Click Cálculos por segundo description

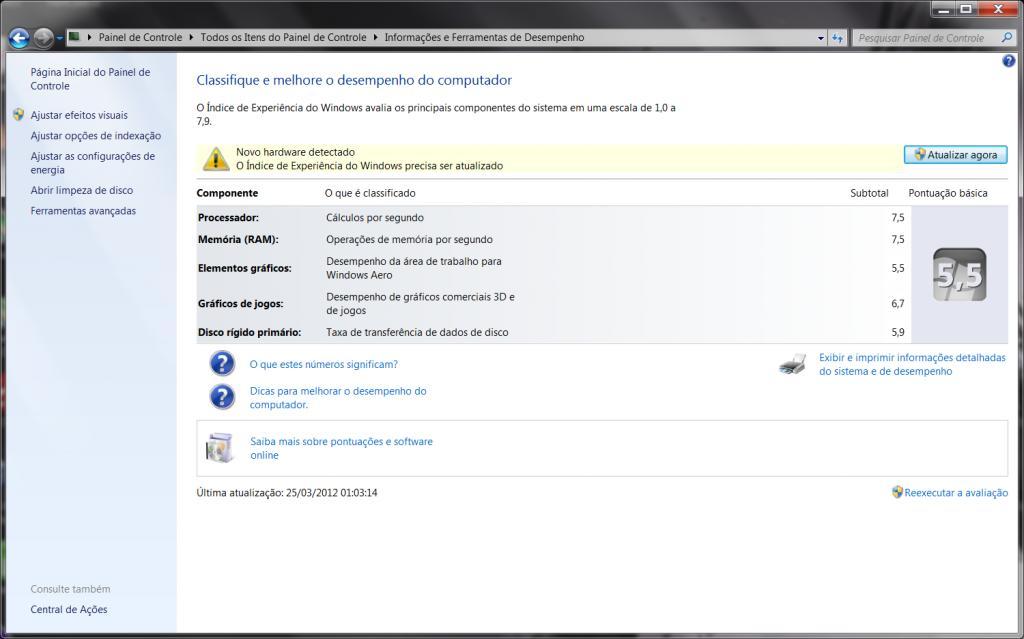tap(375, 218)
